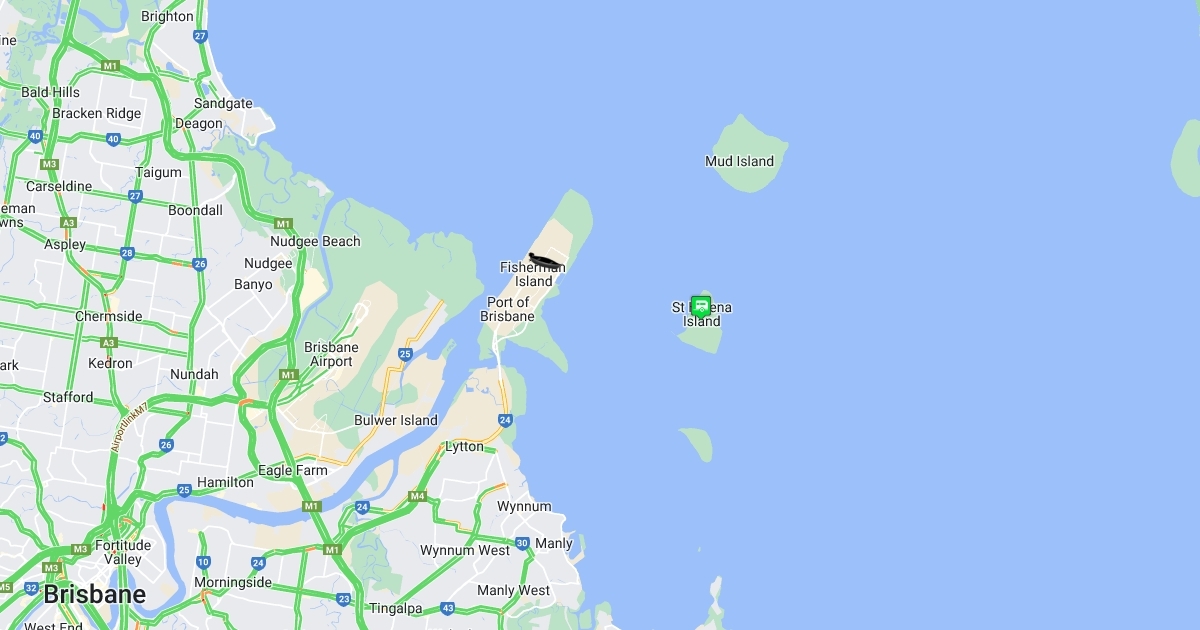
Task: Select the Brisbane city label
Action: point(94,594)
